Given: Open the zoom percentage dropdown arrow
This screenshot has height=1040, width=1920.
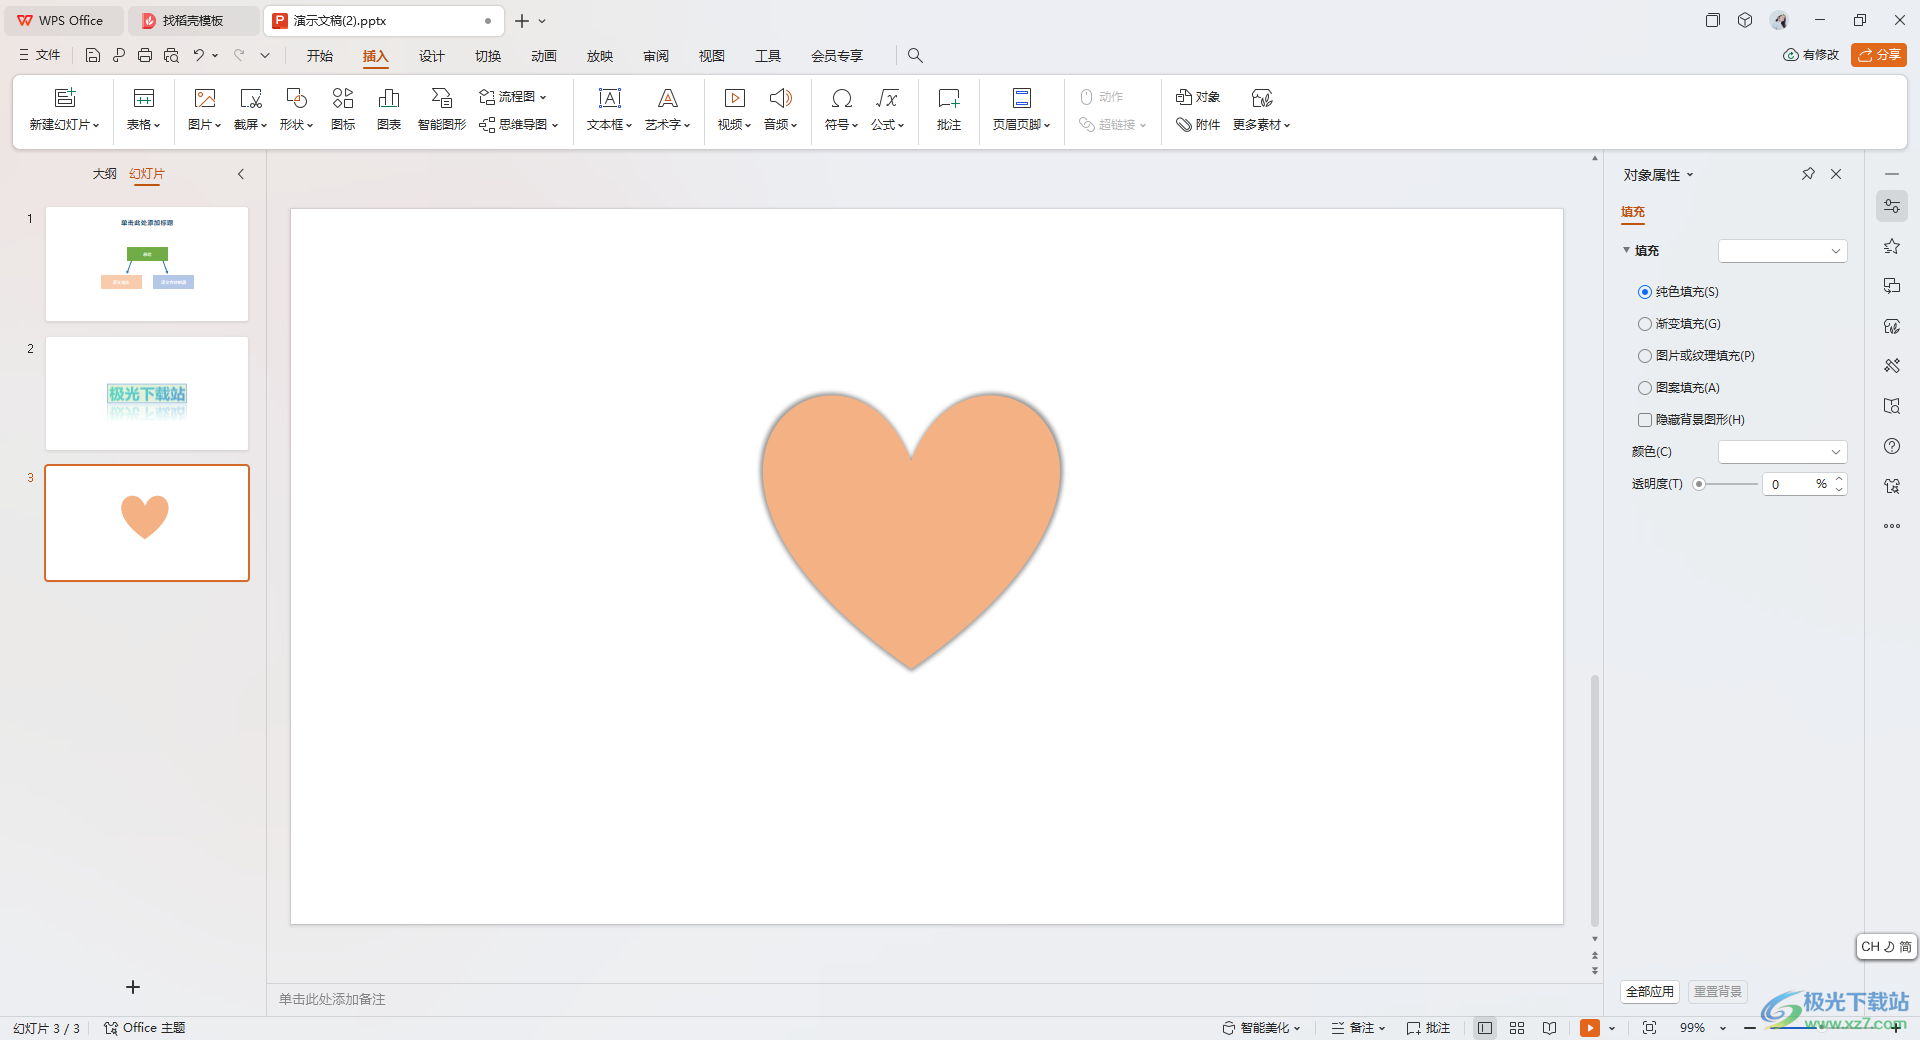Looking at the screenshot, I should (x=1723, y=1028).
